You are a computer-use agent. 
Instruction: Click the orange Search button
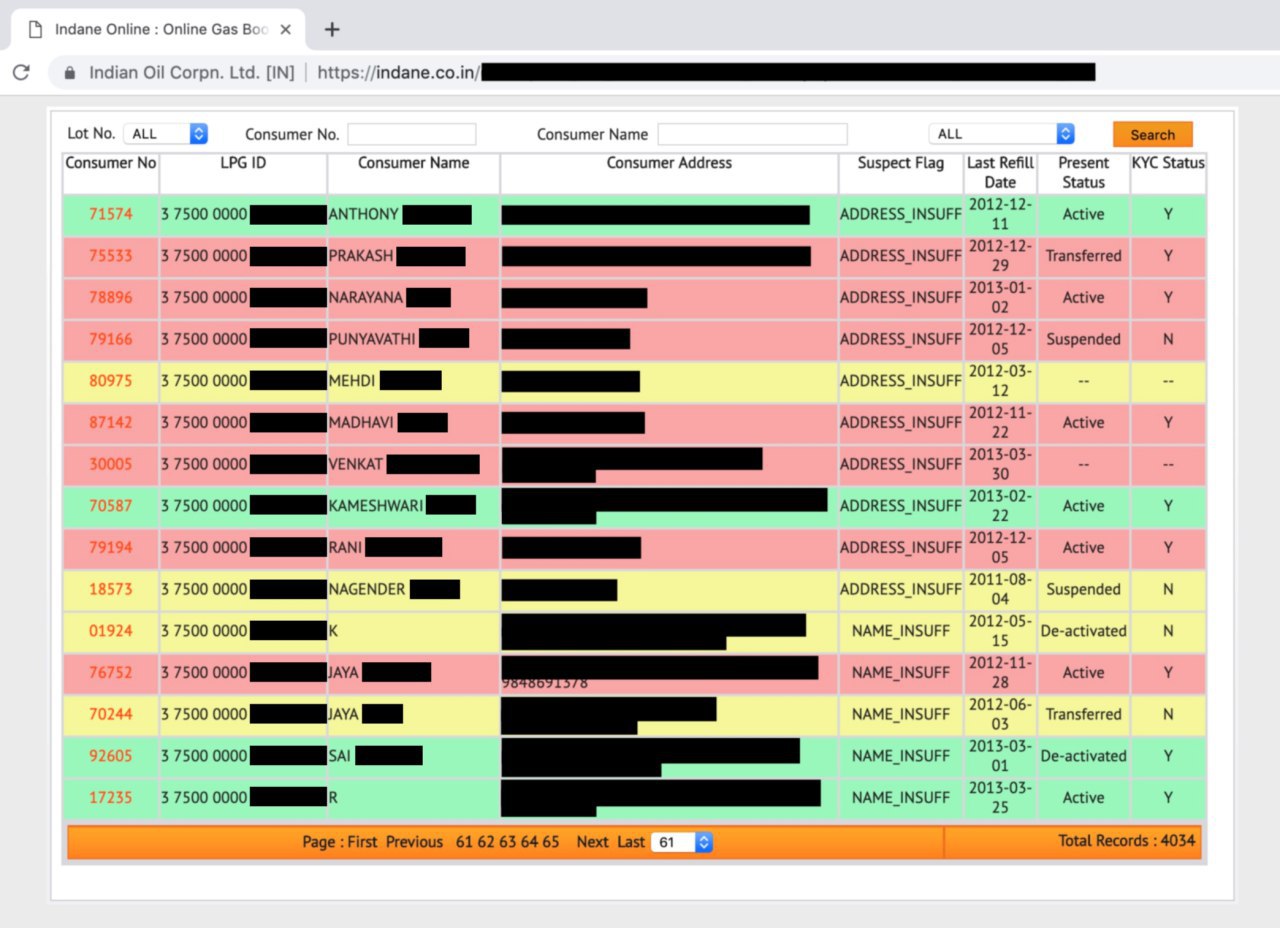pos(1152,134)
